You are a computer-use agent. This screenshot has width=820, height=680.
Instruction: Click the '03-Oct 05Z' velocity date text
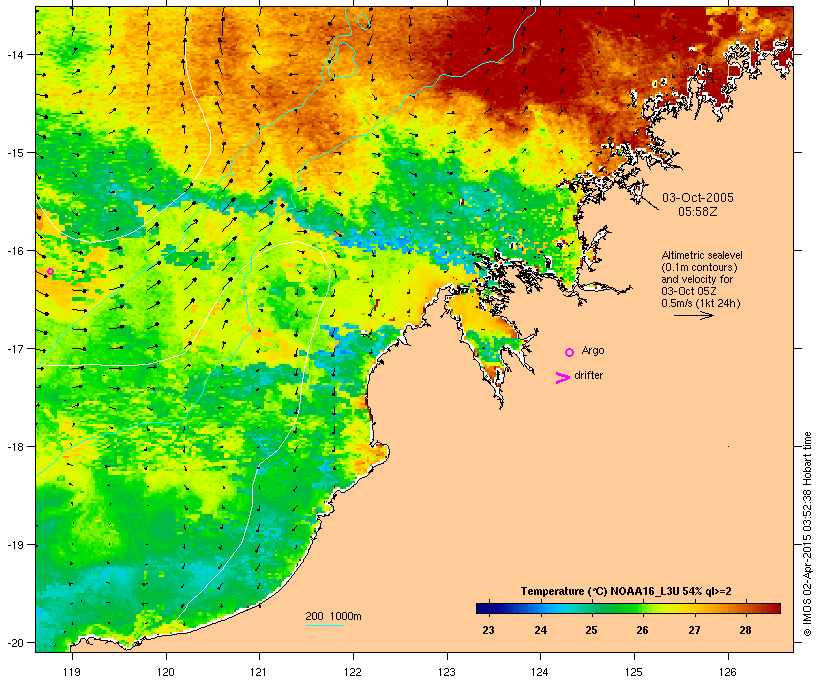point(689,291)
